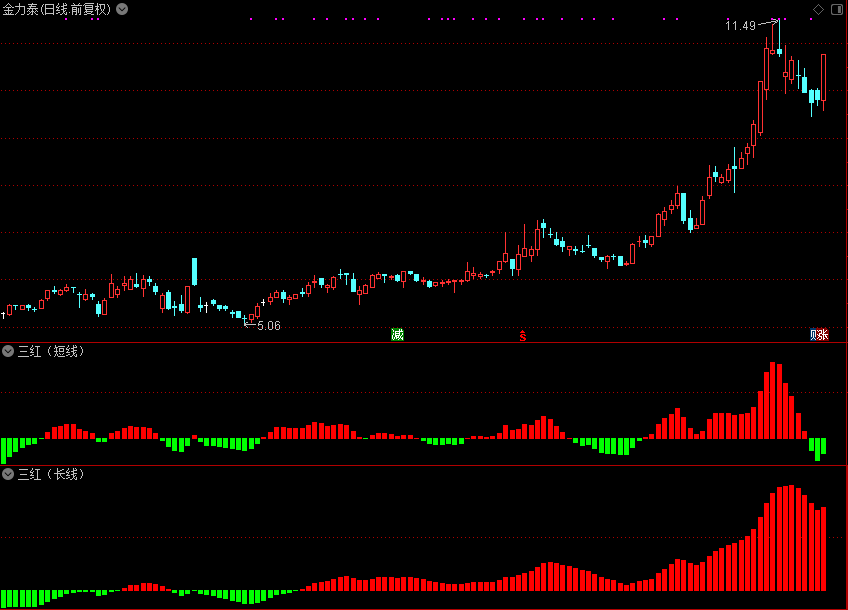Select the 三红（长线） indicator name label
The width and height of the screenshot is (848, 610).
(52, 474)
